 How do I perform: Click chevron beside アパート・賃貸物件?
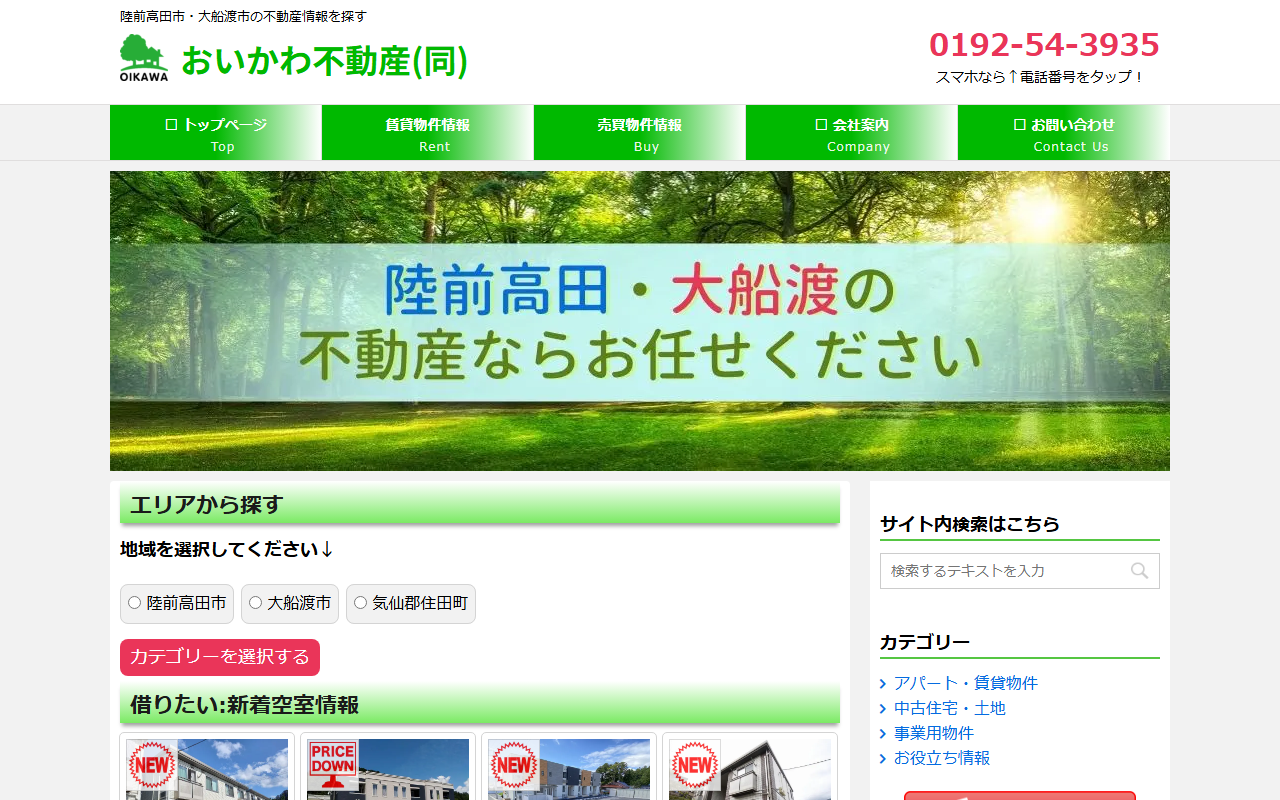pyautogui.click(x=883, y=683)
